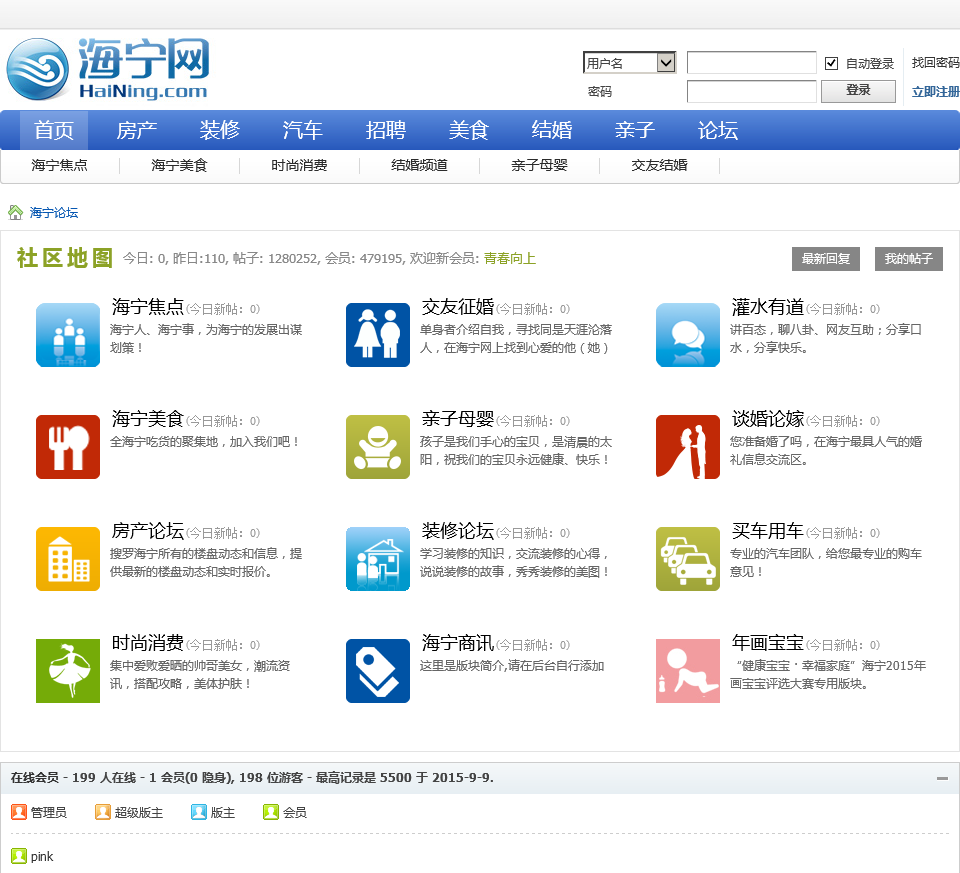Click the 亲子母婴 baby icon

(378, 447)
